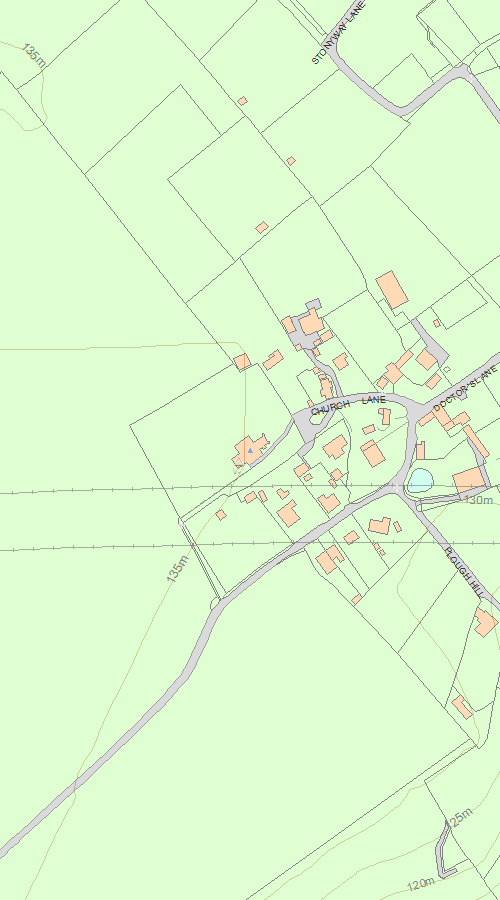Click the 135m contour label beside the long road
The image size is (500, 900).
tap(178, 568)
